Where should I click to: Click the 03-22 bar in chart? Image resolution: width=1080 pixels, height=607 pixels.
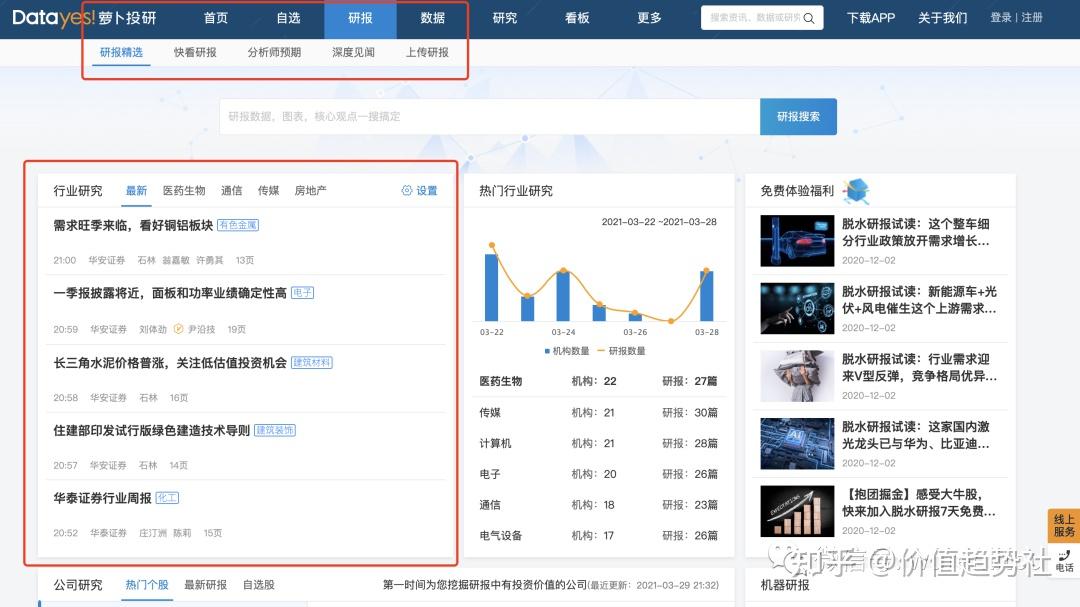coord(491,287)
